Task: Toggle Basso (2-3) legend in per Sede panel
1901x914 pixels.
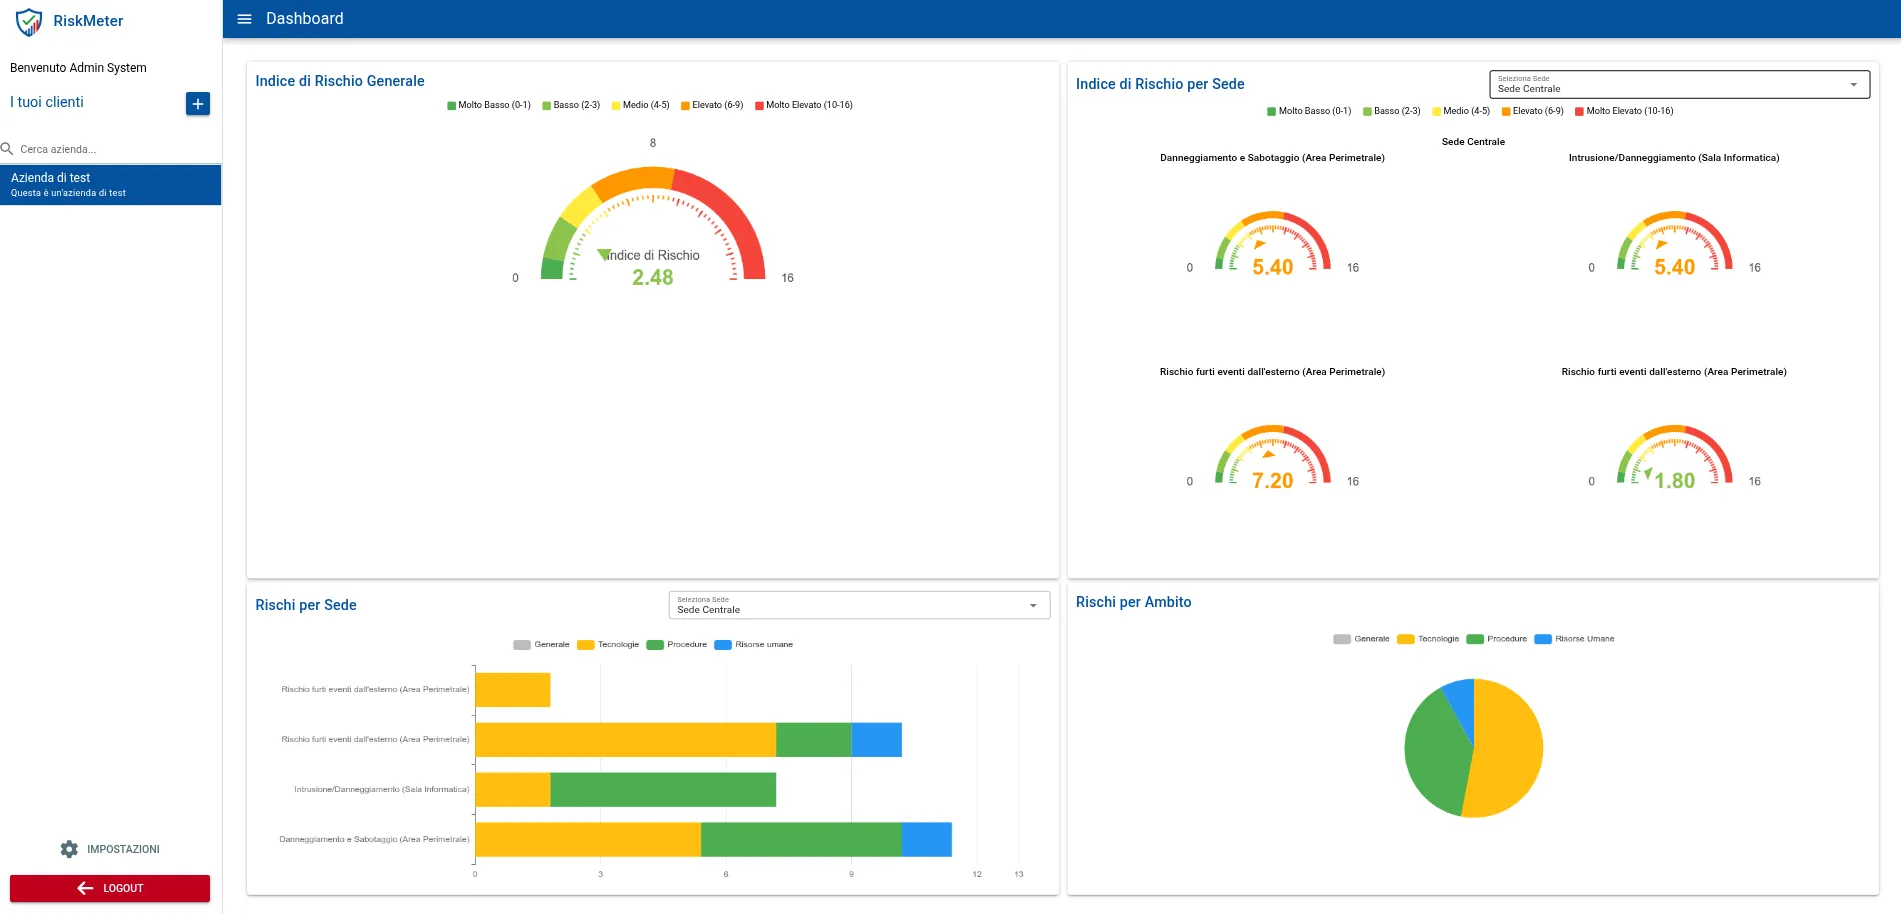Action: [1391, 111]
